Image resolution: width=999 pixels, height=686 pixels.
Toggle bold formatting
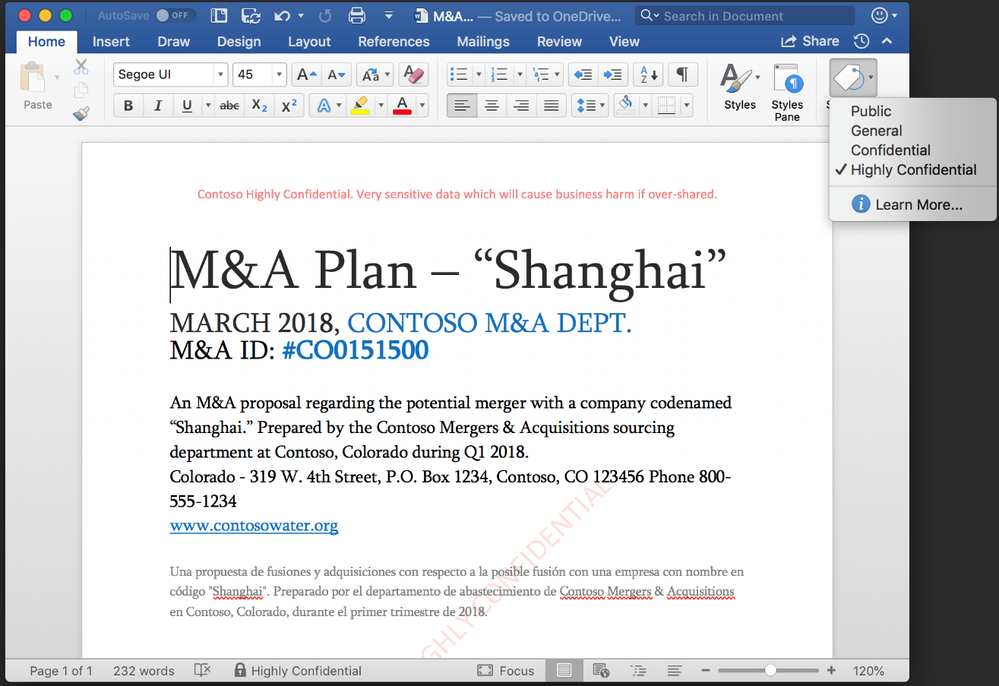[128, 105]
